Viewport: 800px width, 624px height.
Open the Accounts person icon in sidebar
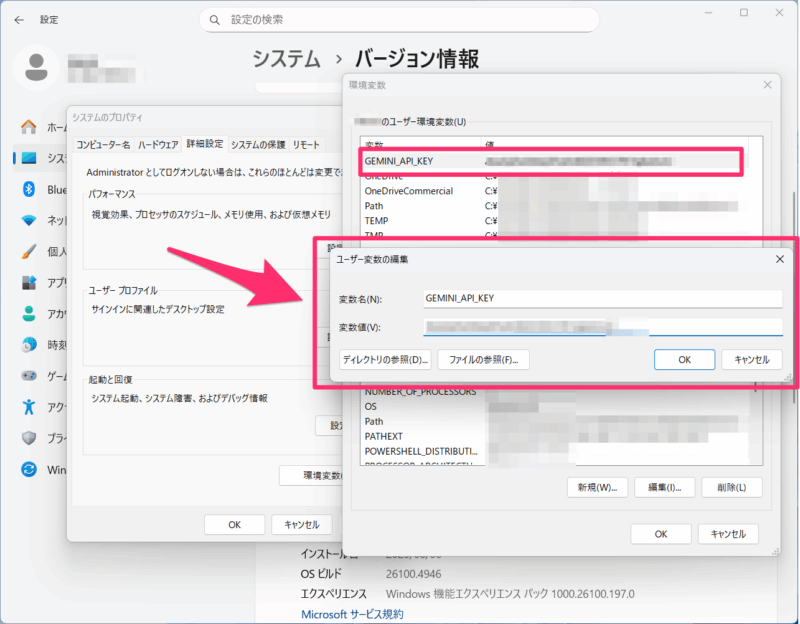click(29, 313)
